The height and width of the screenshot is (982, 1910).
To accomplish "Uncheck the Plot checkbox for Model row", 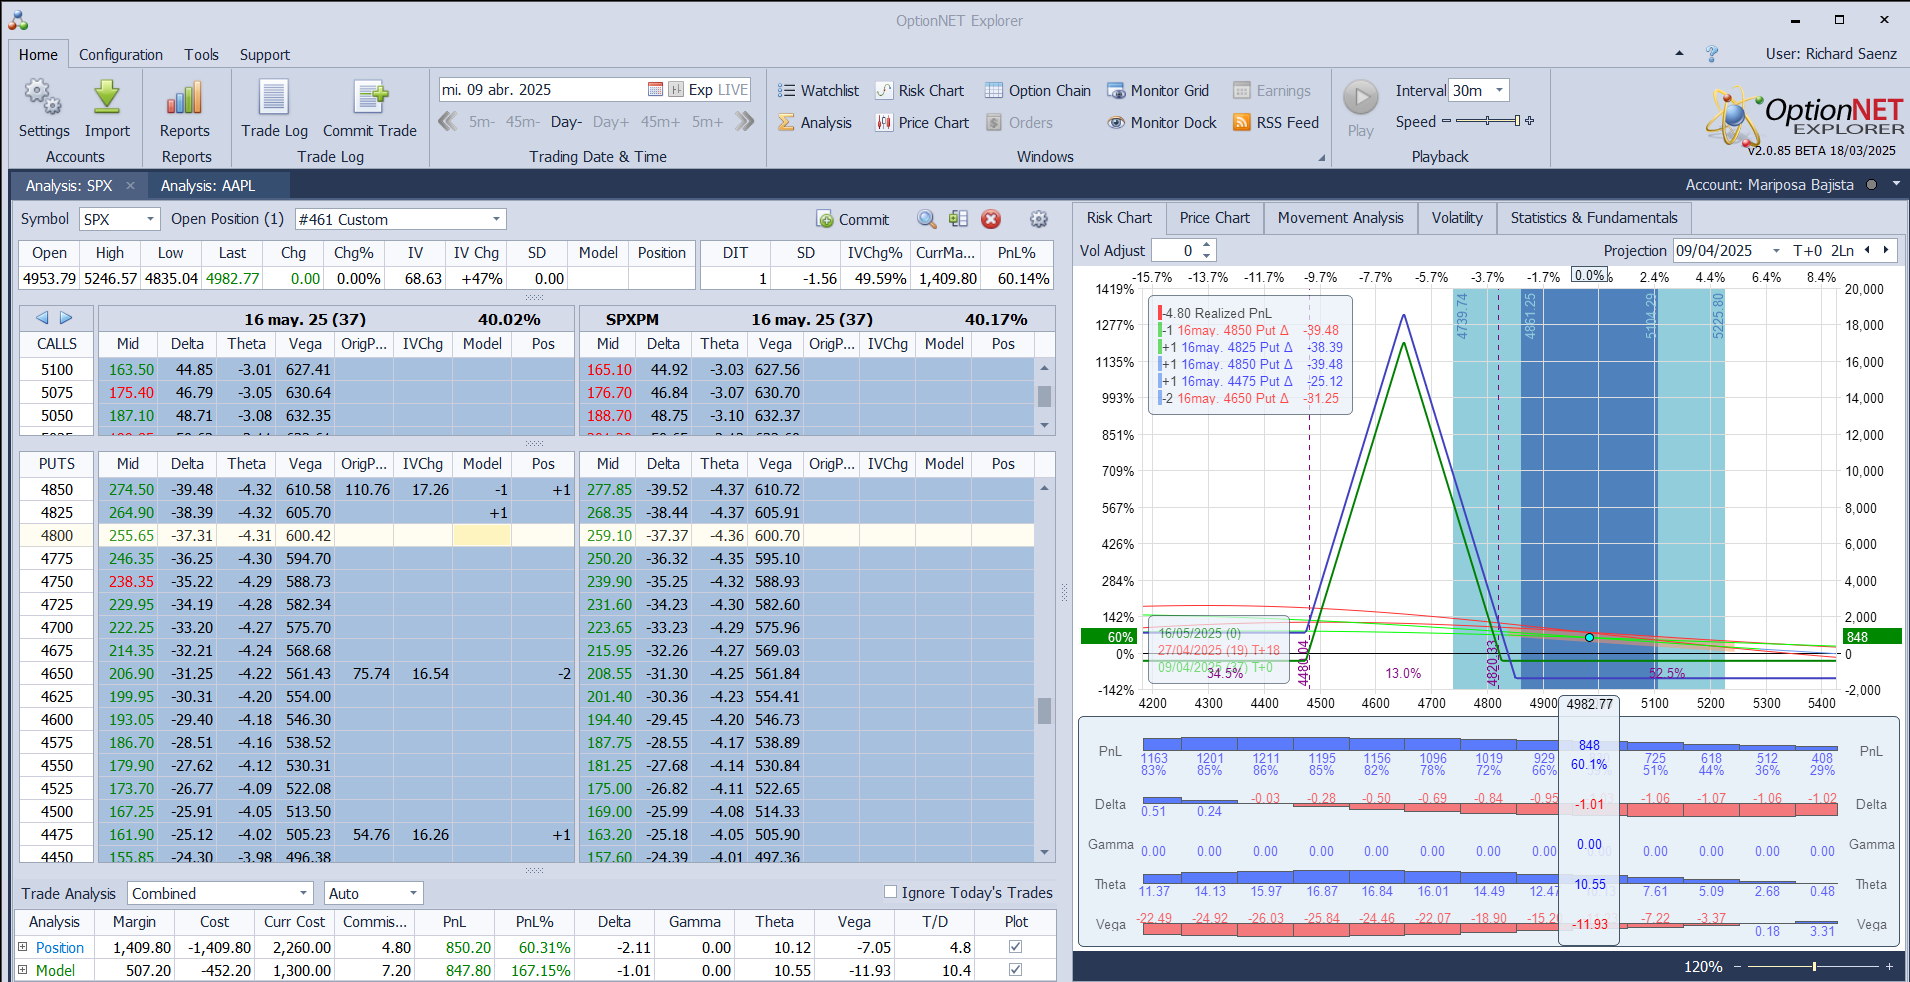I will [1016, 970].
